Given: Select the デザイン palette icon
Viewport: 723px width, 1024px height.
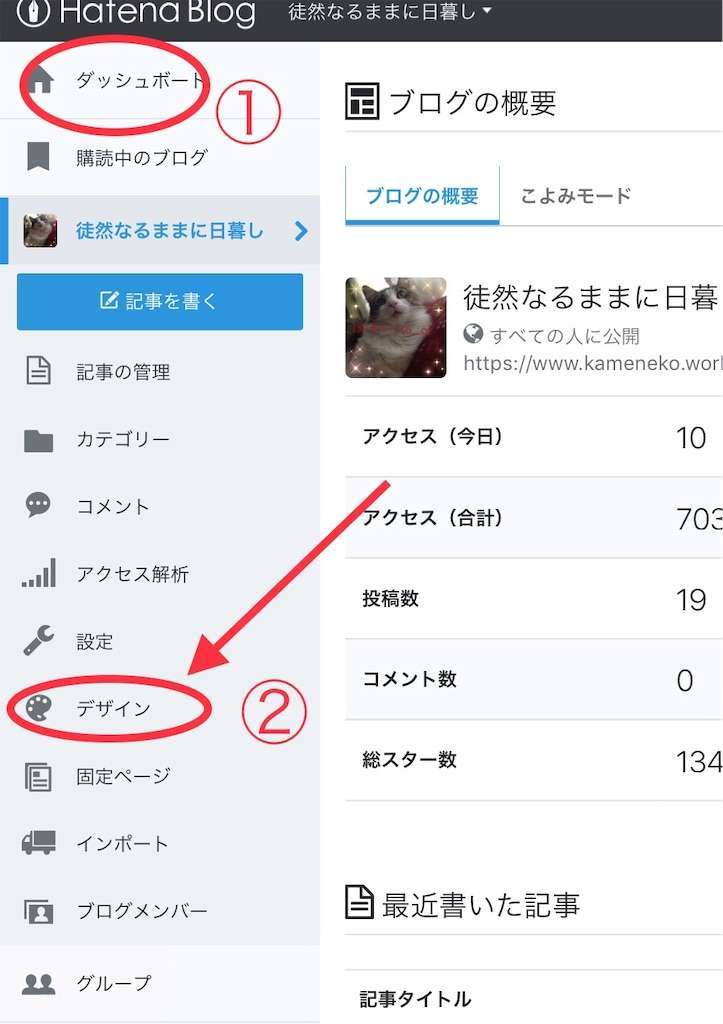Looking at the screenshot, I should point(38,709).
